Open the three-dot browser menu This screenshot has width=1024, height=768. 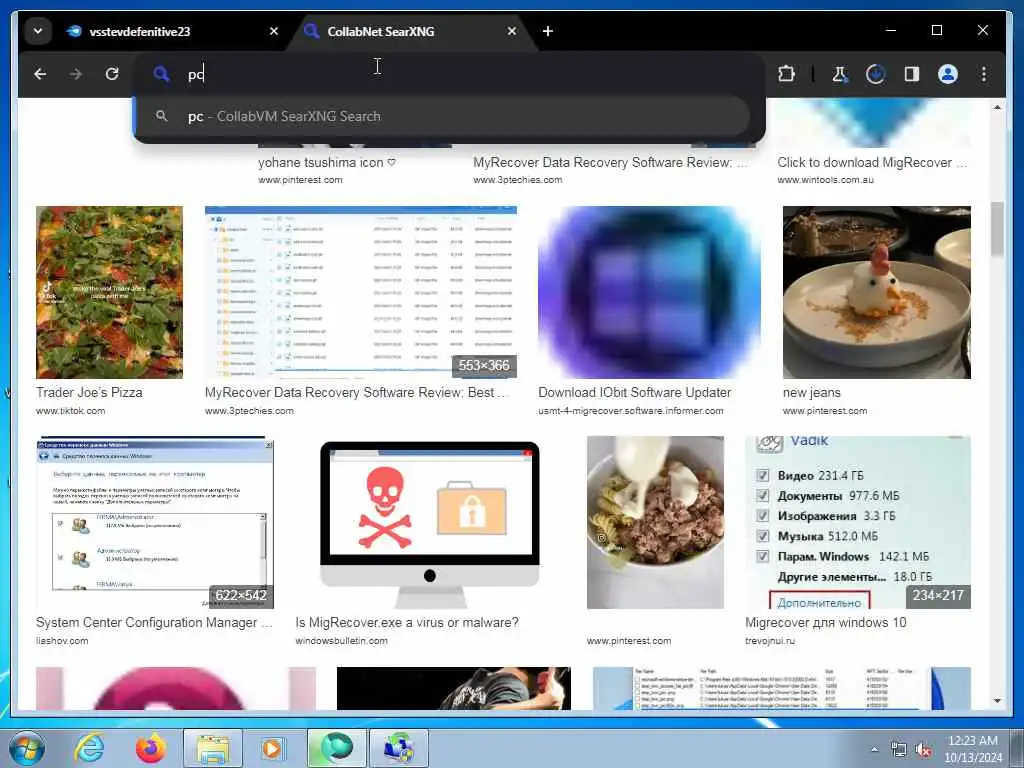[984, 74]
